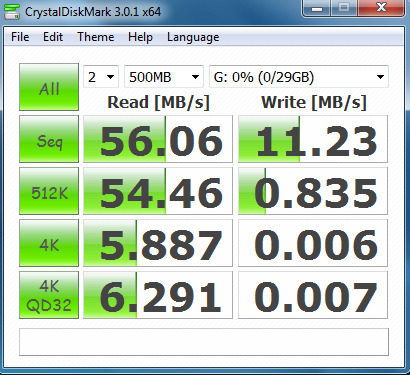Click the Write [MB/s] column header
Viewport: 410px width, 375px height.
(x=314, y=102)
